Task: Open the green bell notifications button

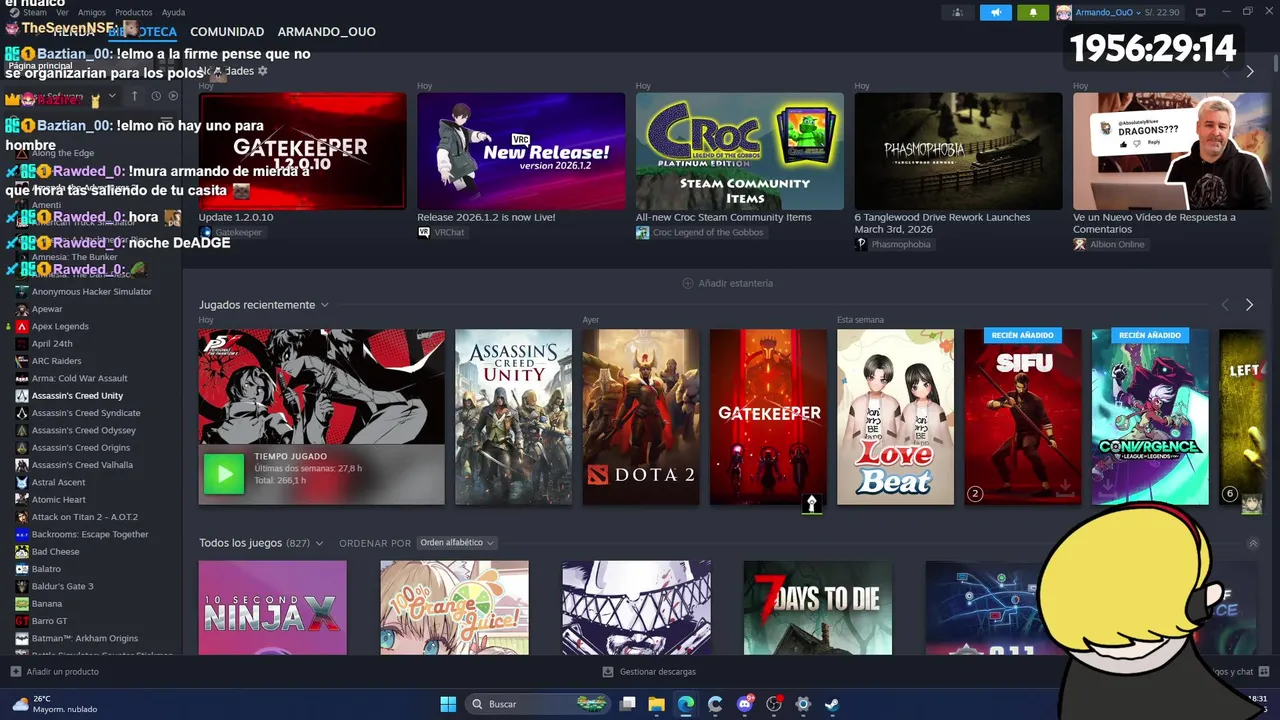Action: coord(1033,12)
